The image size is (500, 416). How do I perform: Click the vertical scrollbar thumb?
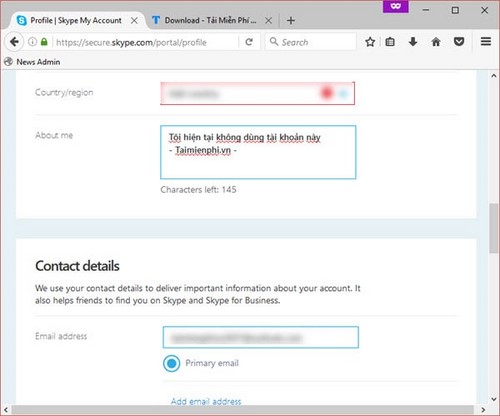click(494, 228)
